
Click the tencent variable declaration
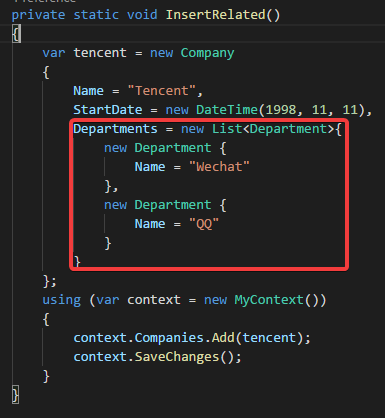pos(100,53)
